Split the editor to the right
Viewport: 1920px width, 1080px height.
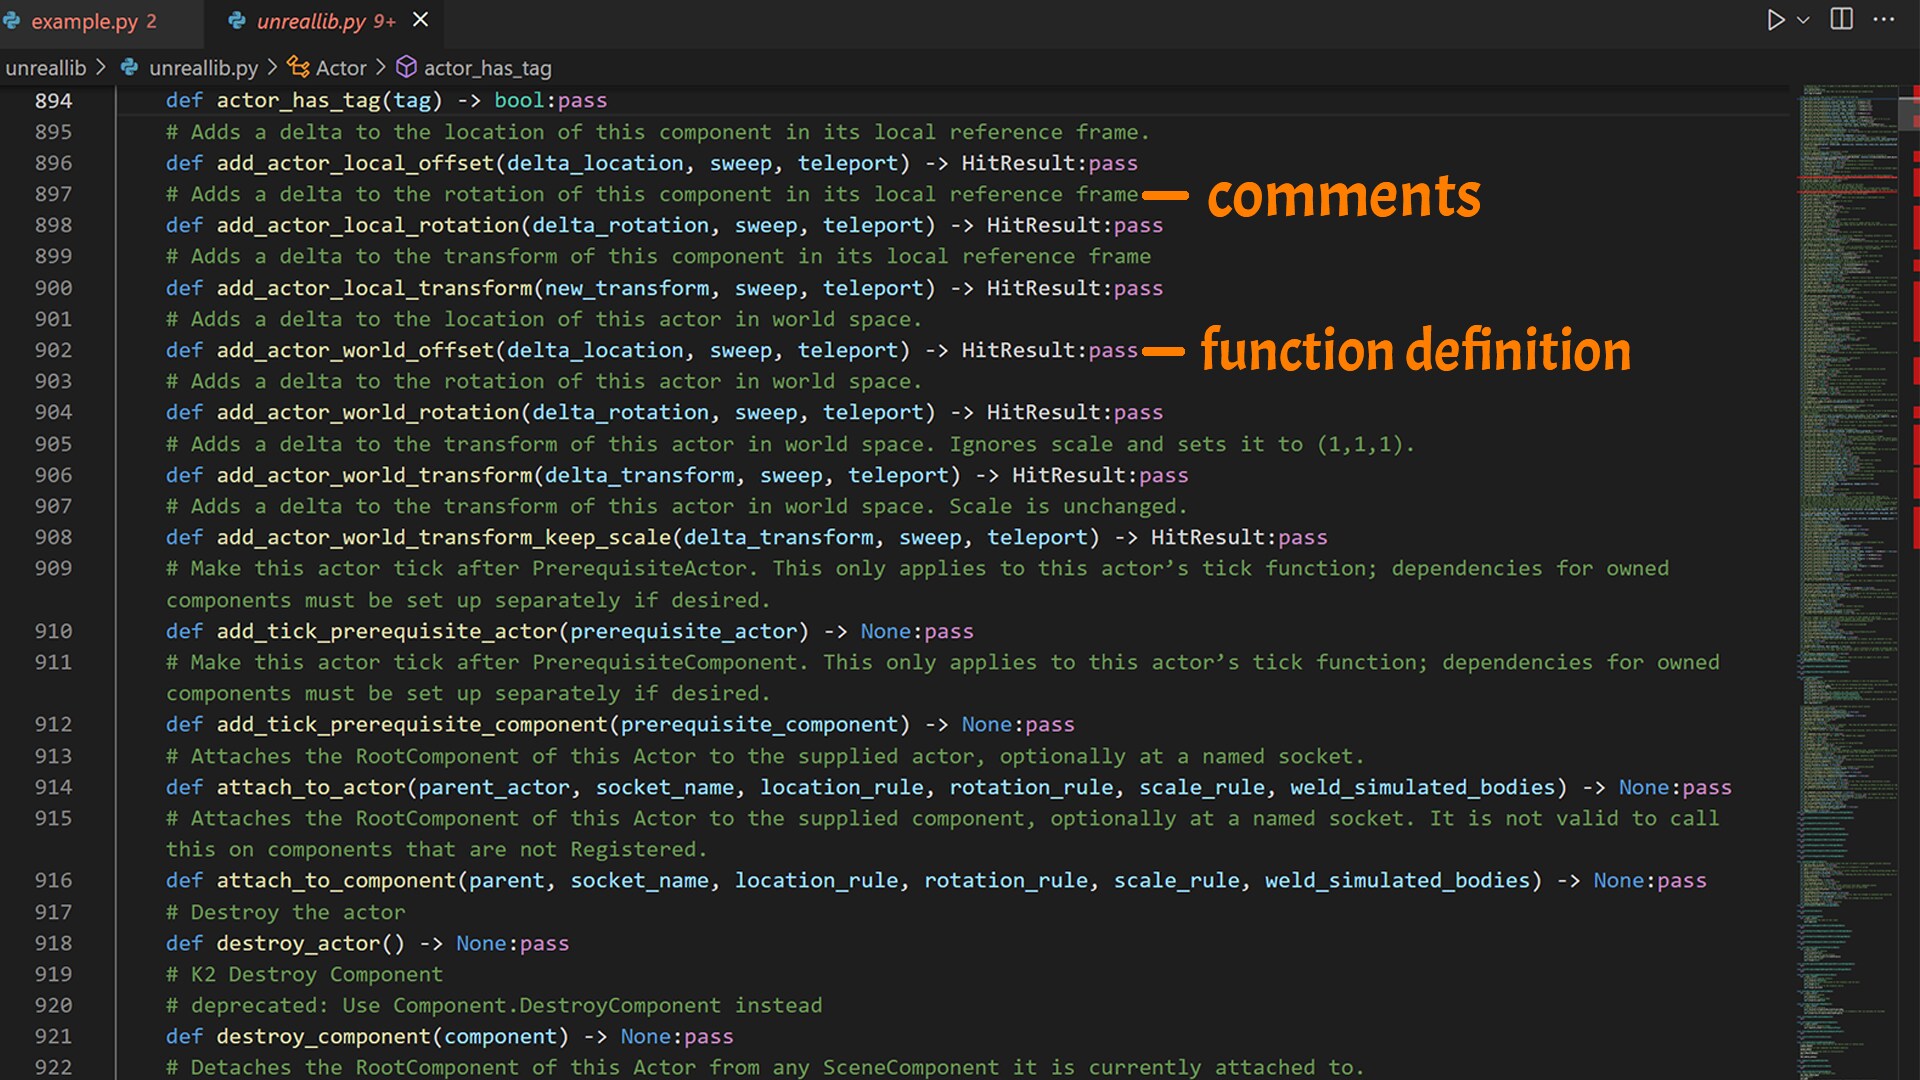click(1841, 20)
